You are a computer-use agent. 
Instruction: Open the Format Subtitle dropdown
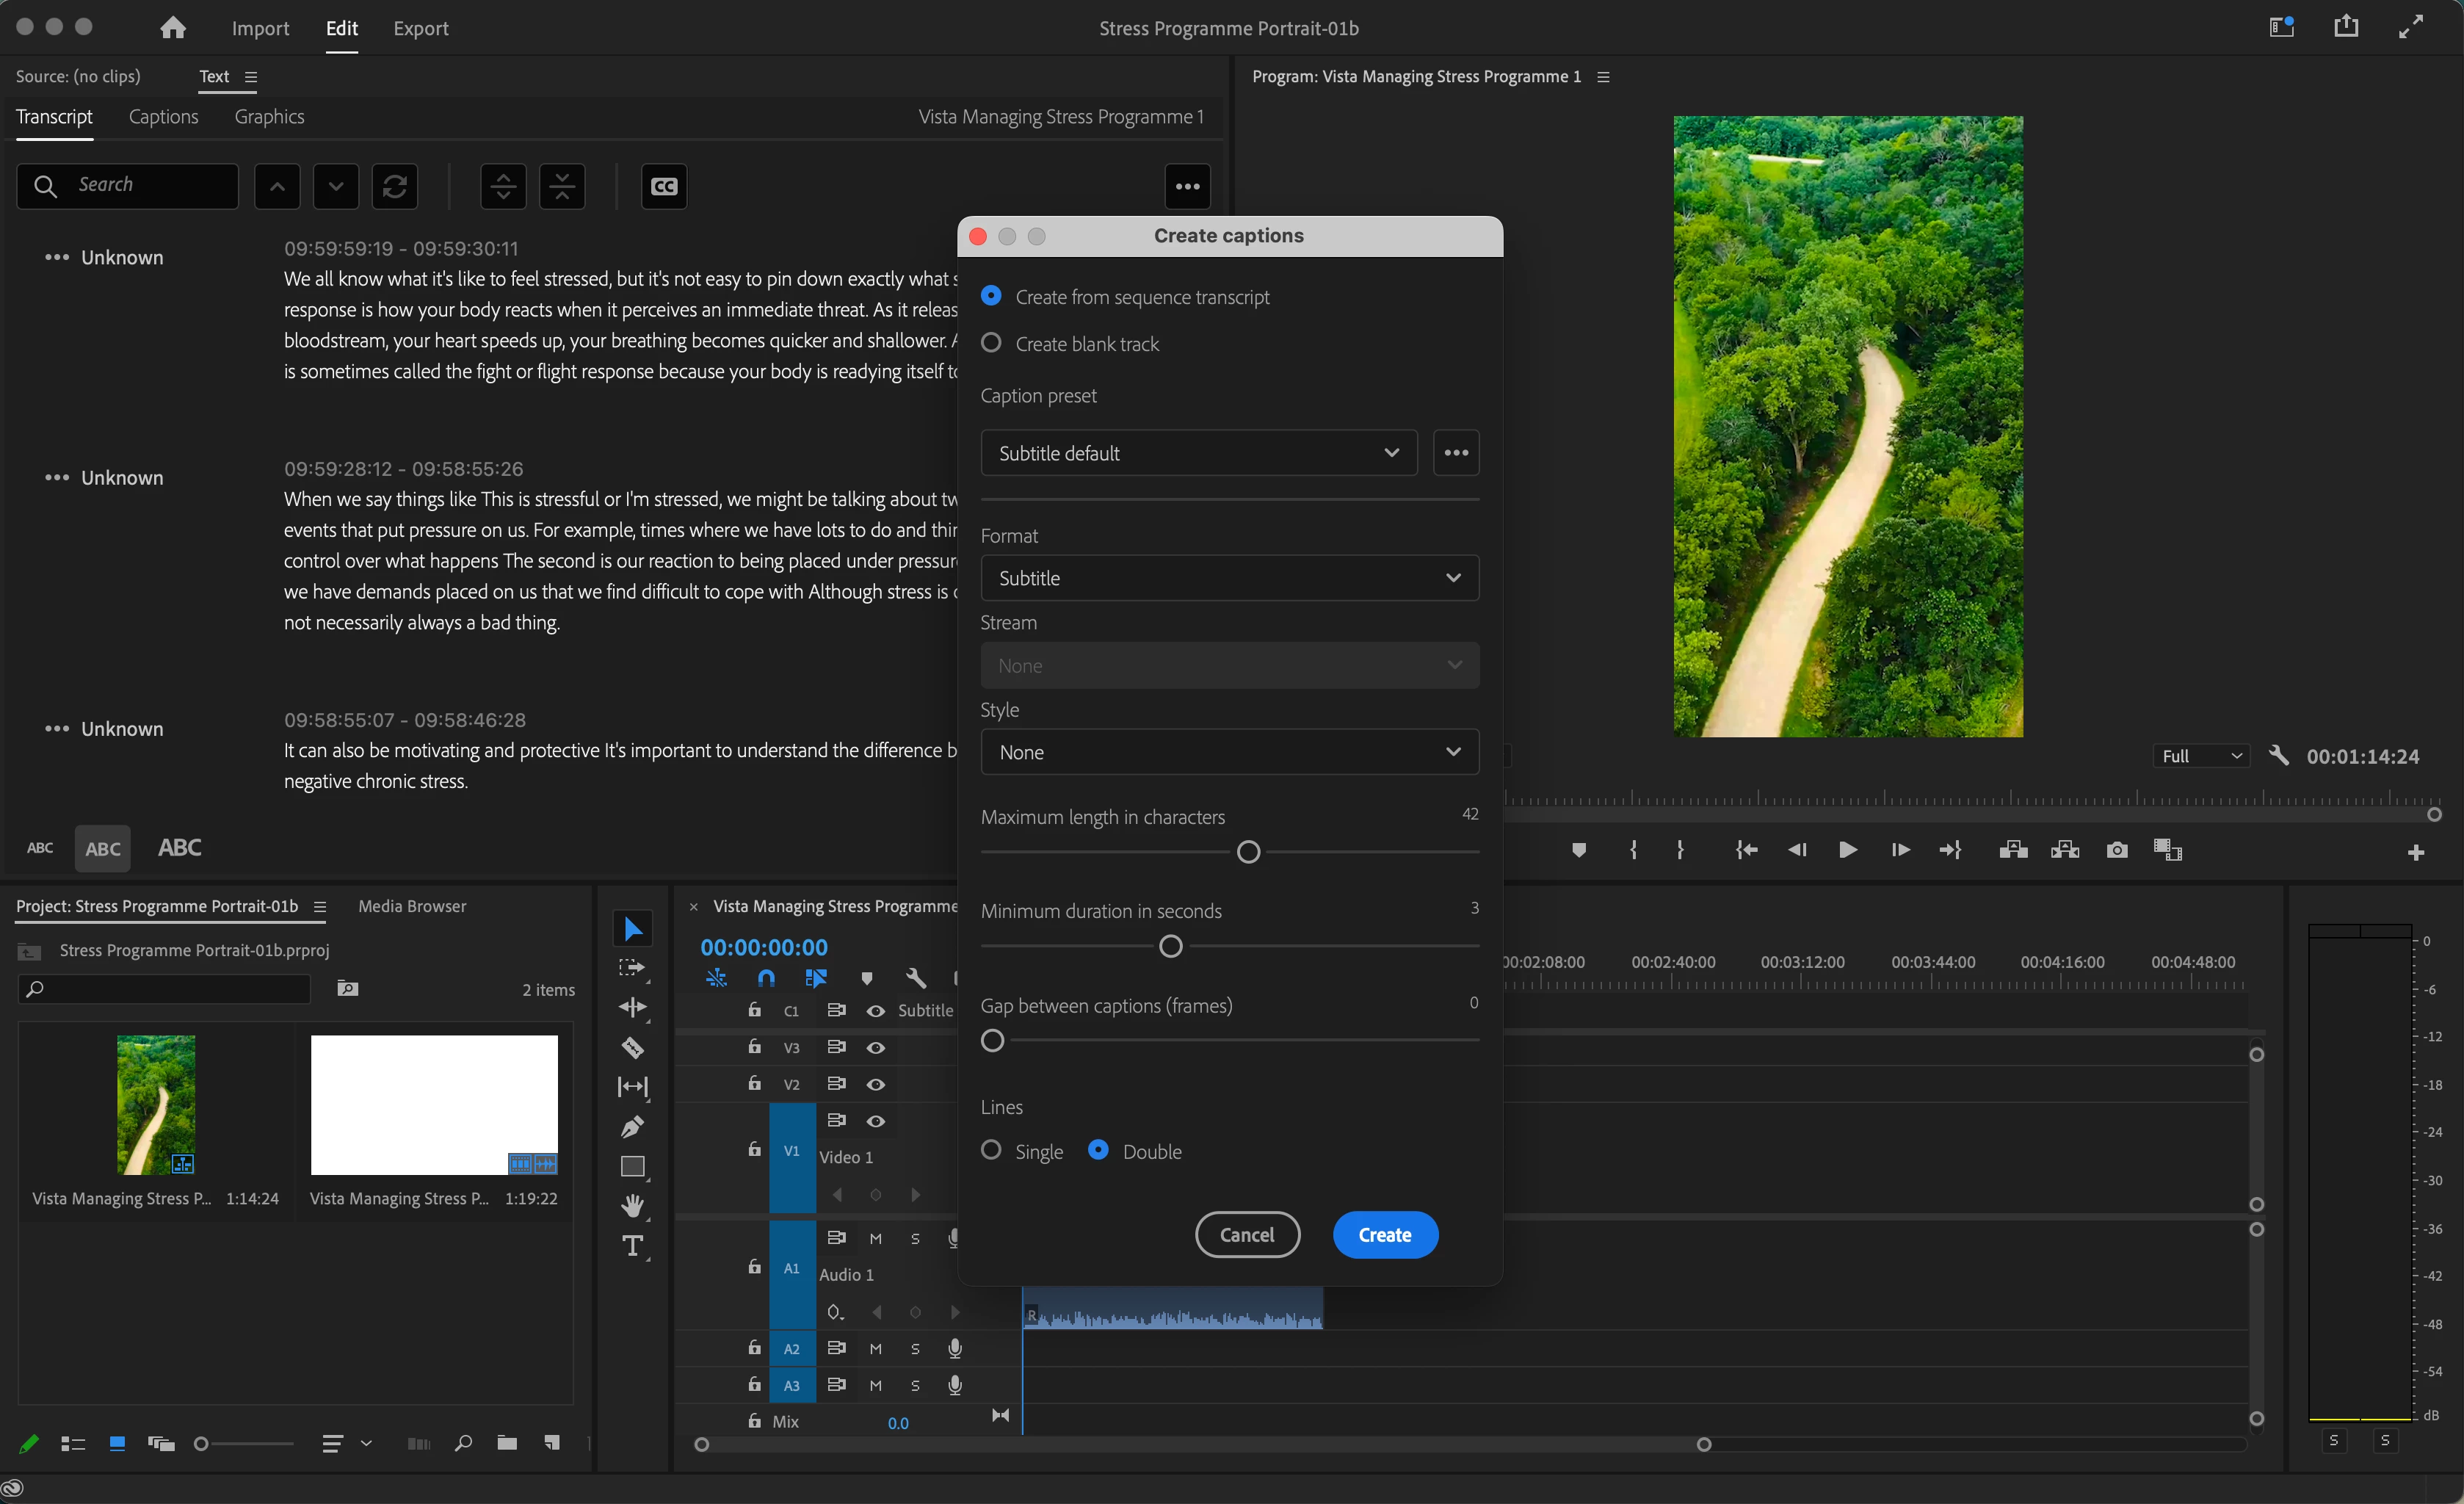(x=1229, y=578)
